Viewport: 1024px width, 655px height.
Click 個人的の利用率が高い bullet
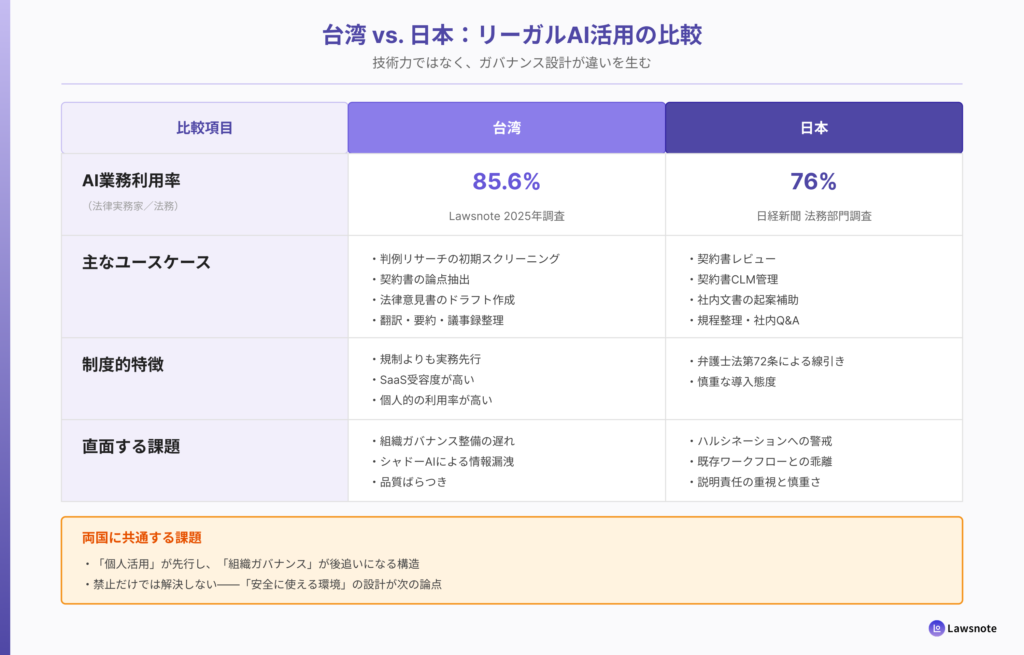point(431,400)
